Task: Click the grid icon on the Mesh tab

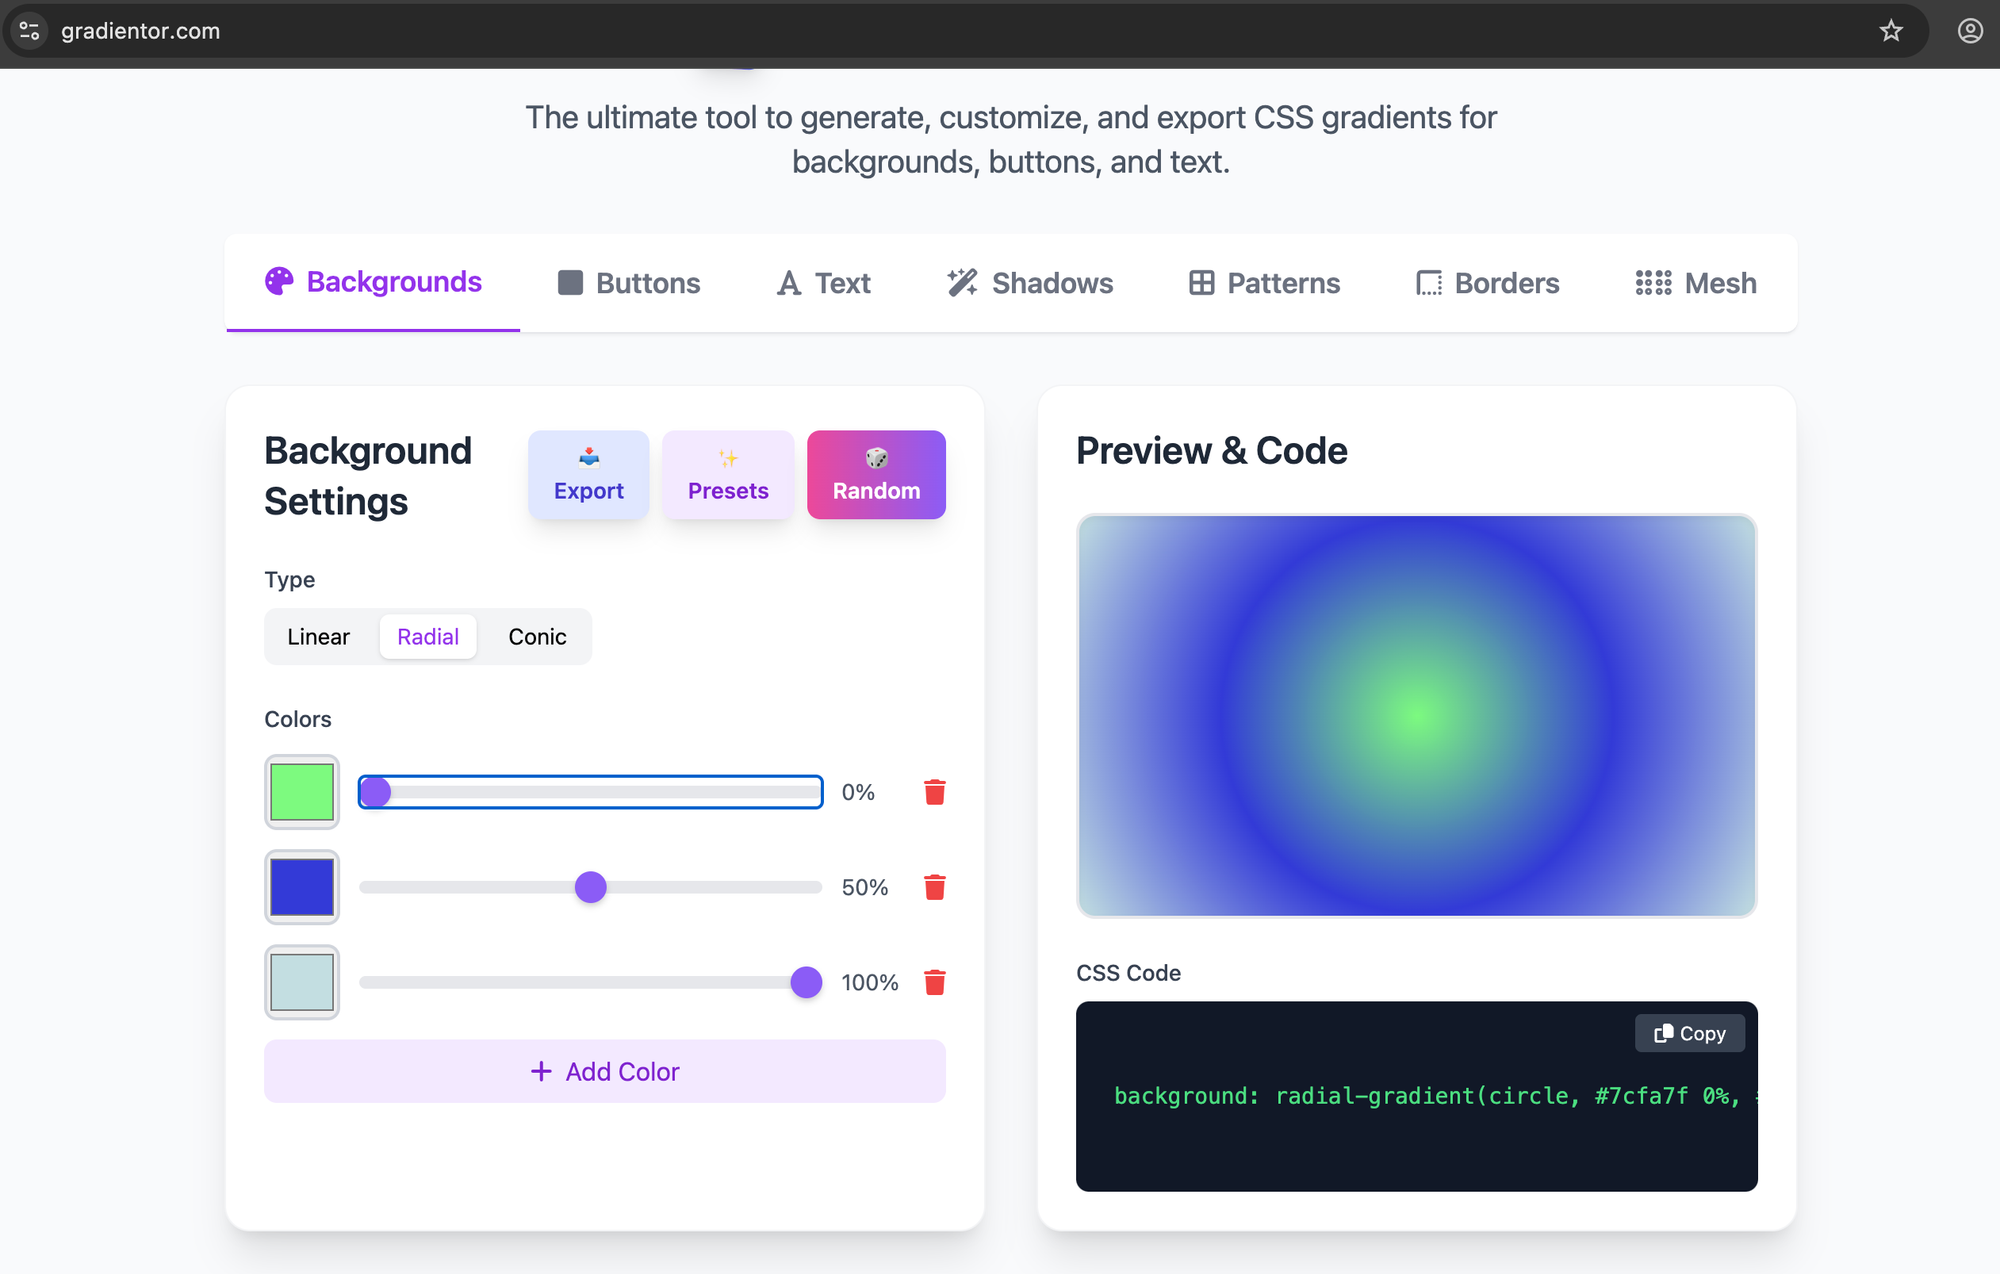Action: click(x=1653, y=283)
